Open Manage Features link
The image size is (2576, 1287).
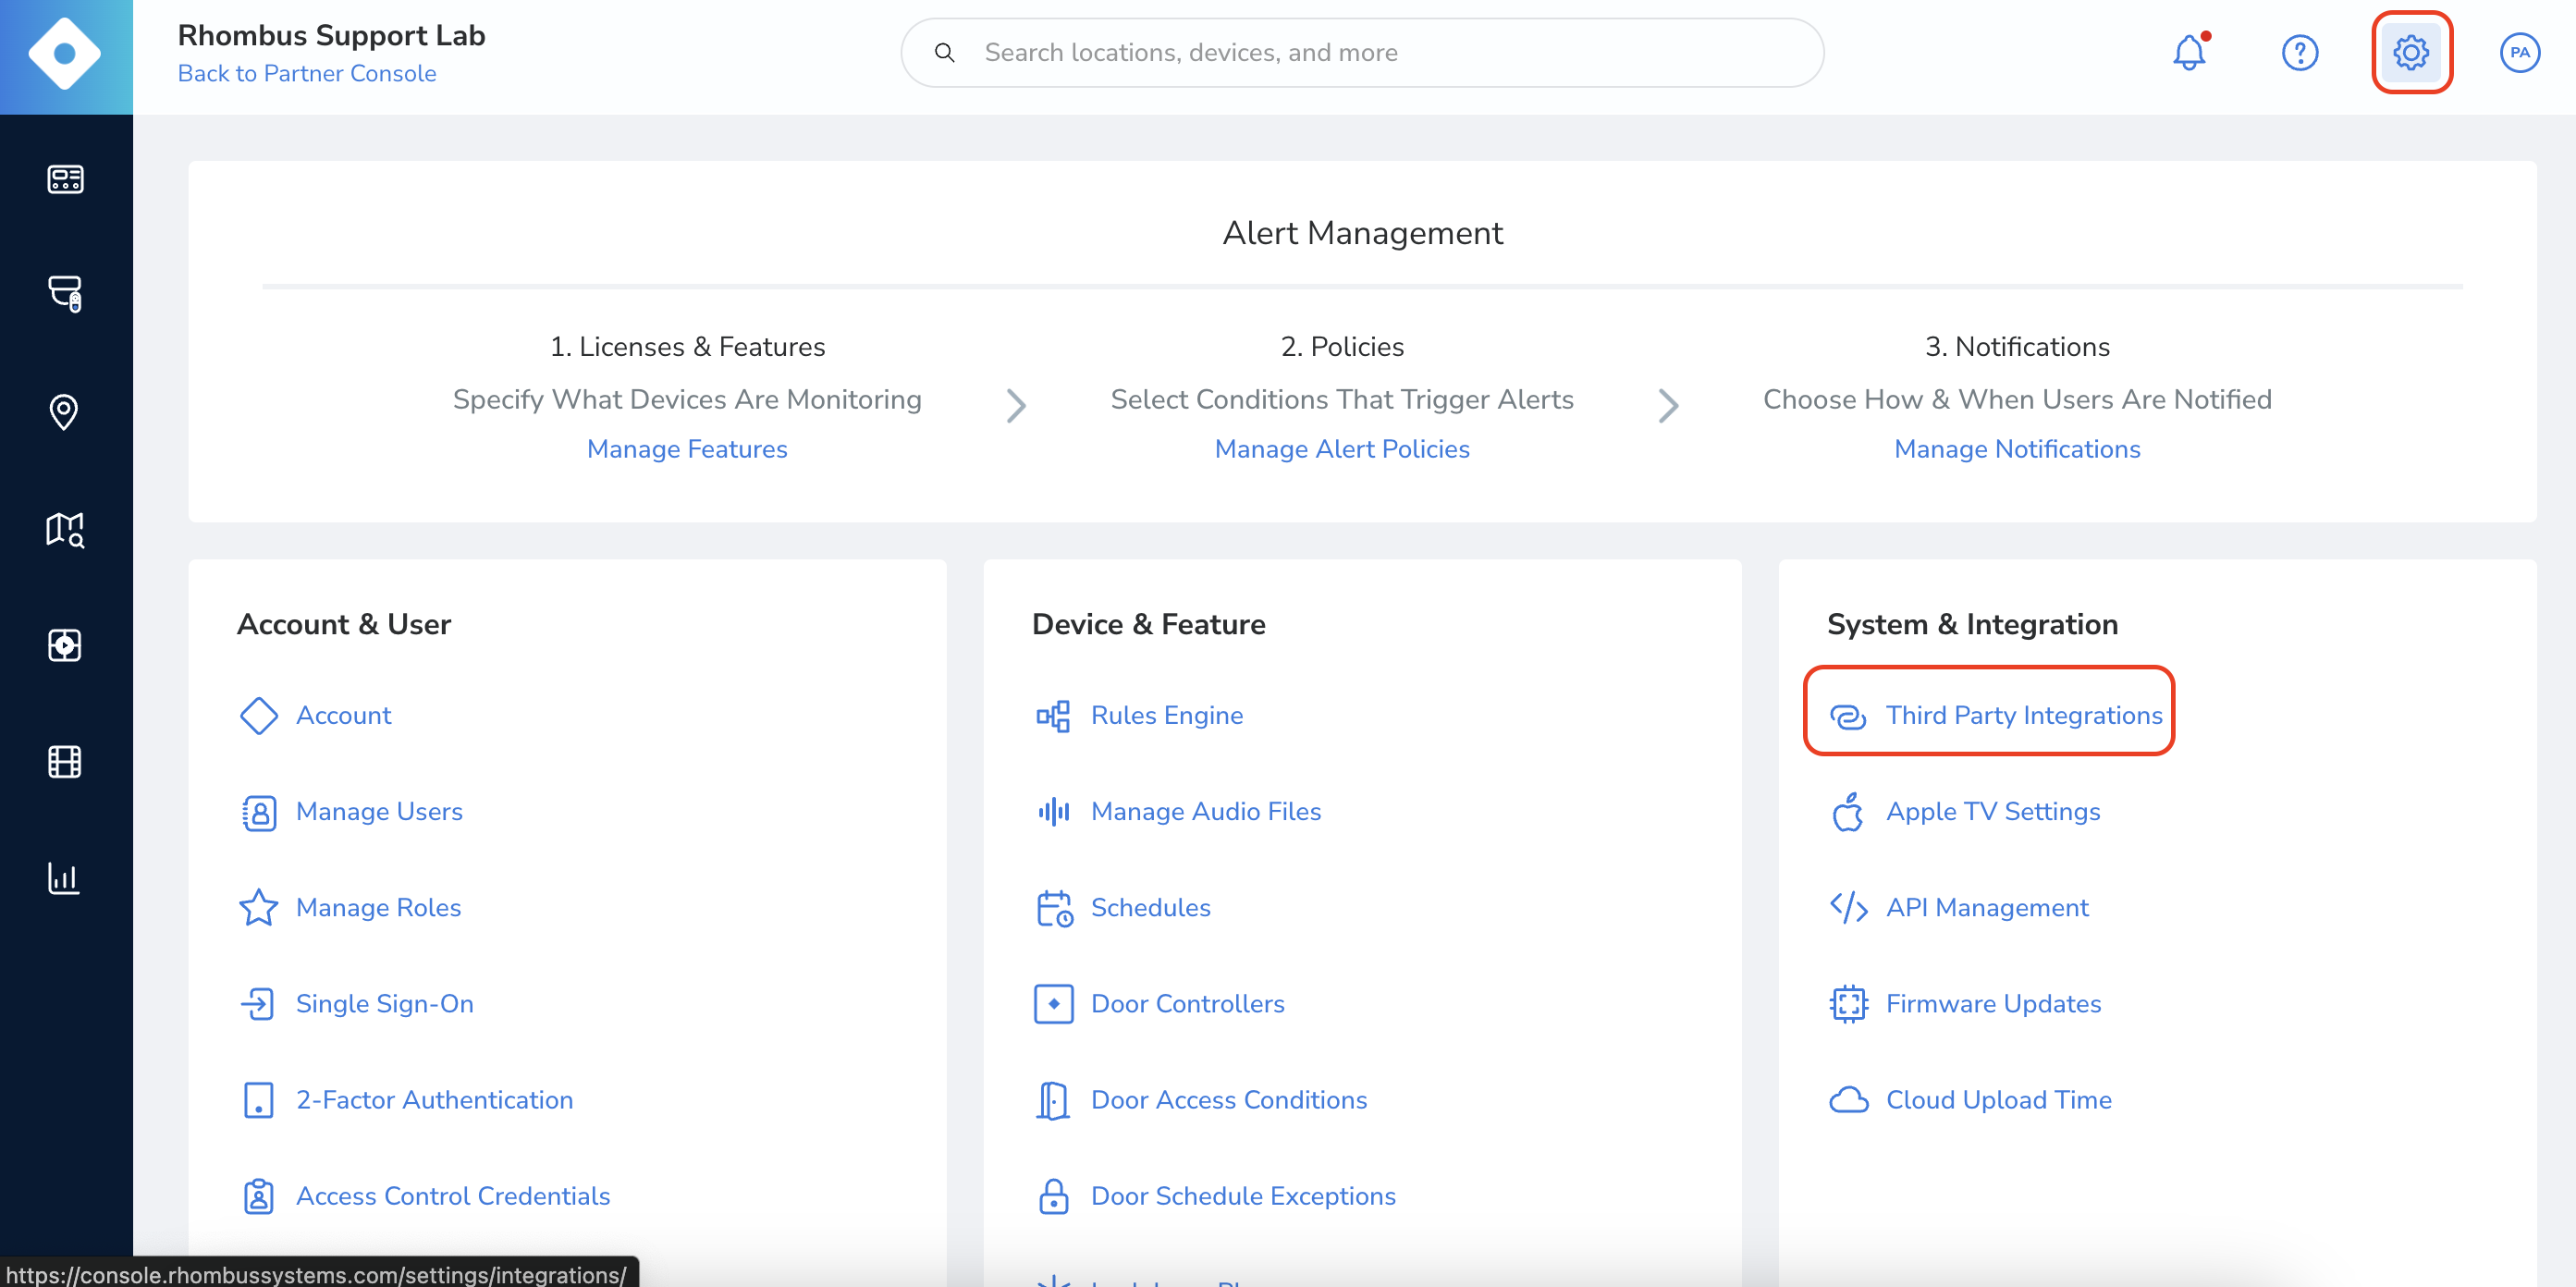pyautogui.click(x=687, y=450)
